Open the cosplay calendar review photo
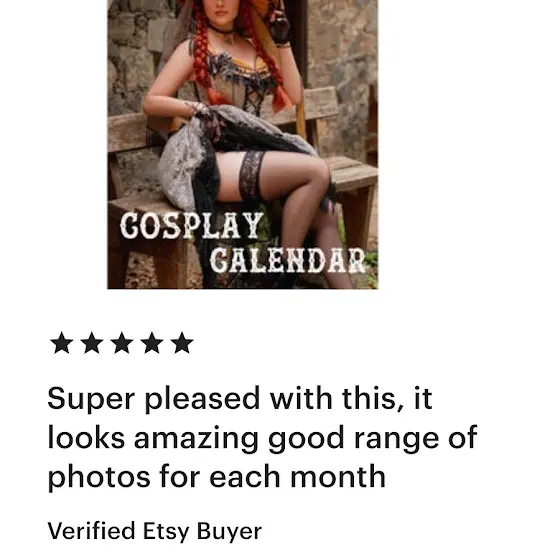The height and width of the screenshot is (560, 560). [242, 144]
